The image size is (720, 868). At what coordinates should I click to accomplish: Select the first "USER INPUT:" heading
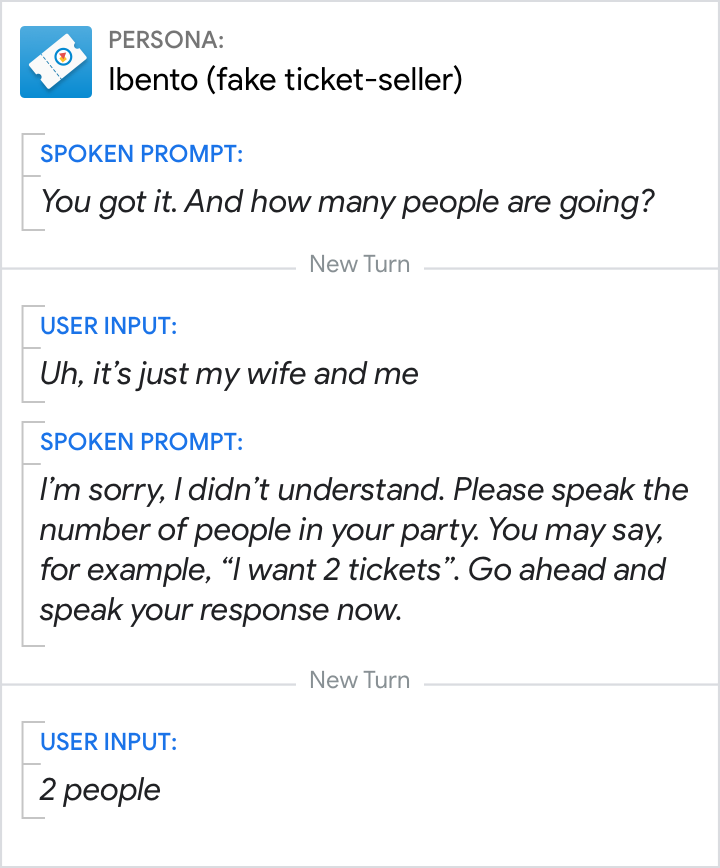[x=108, y=326]
